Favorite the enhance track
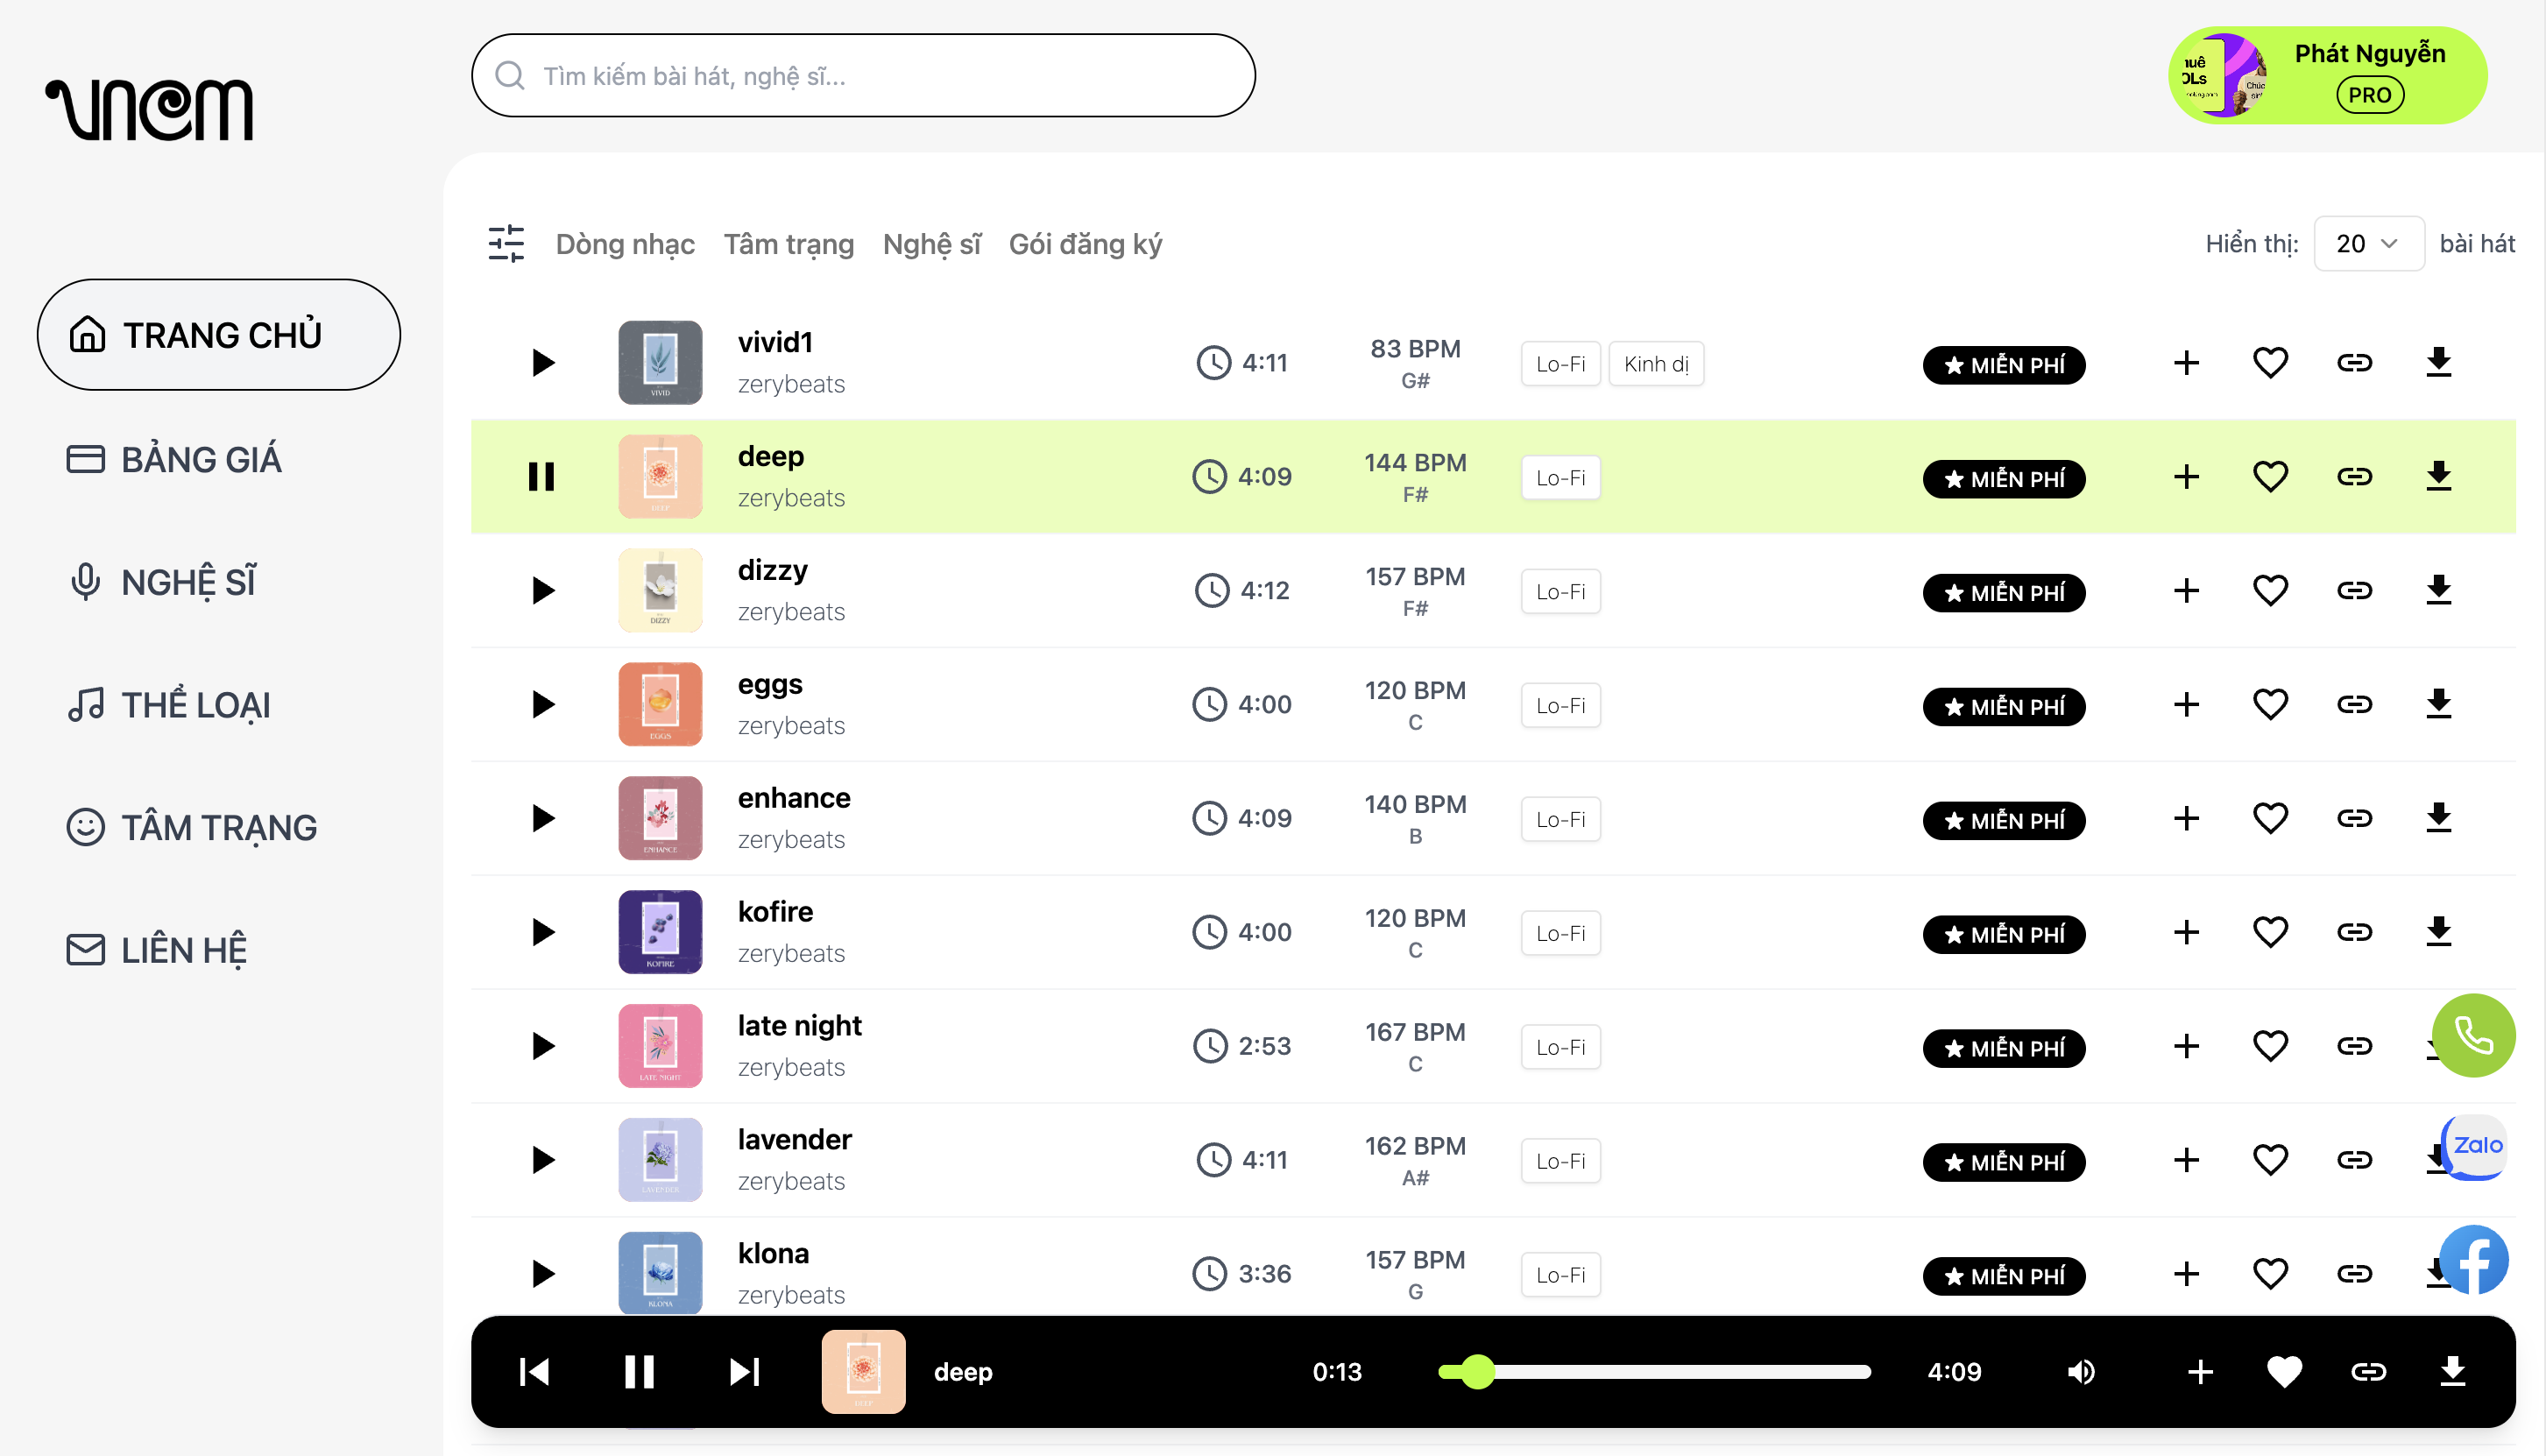 pos(2270,818)
